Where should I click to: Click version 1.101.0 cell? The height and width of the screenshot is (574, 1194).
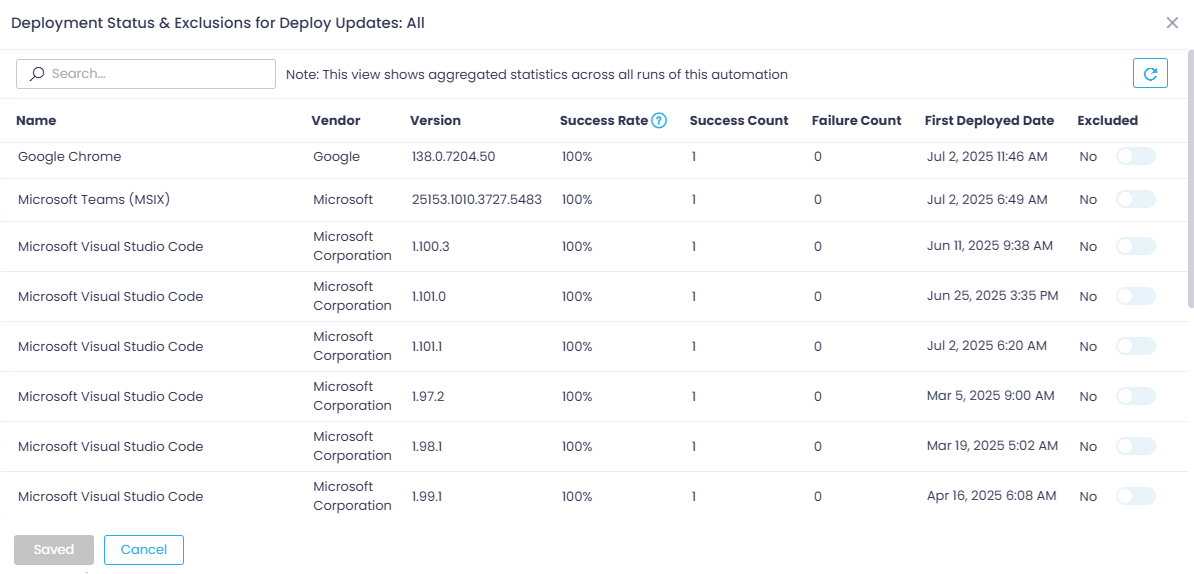pos(429,296)
